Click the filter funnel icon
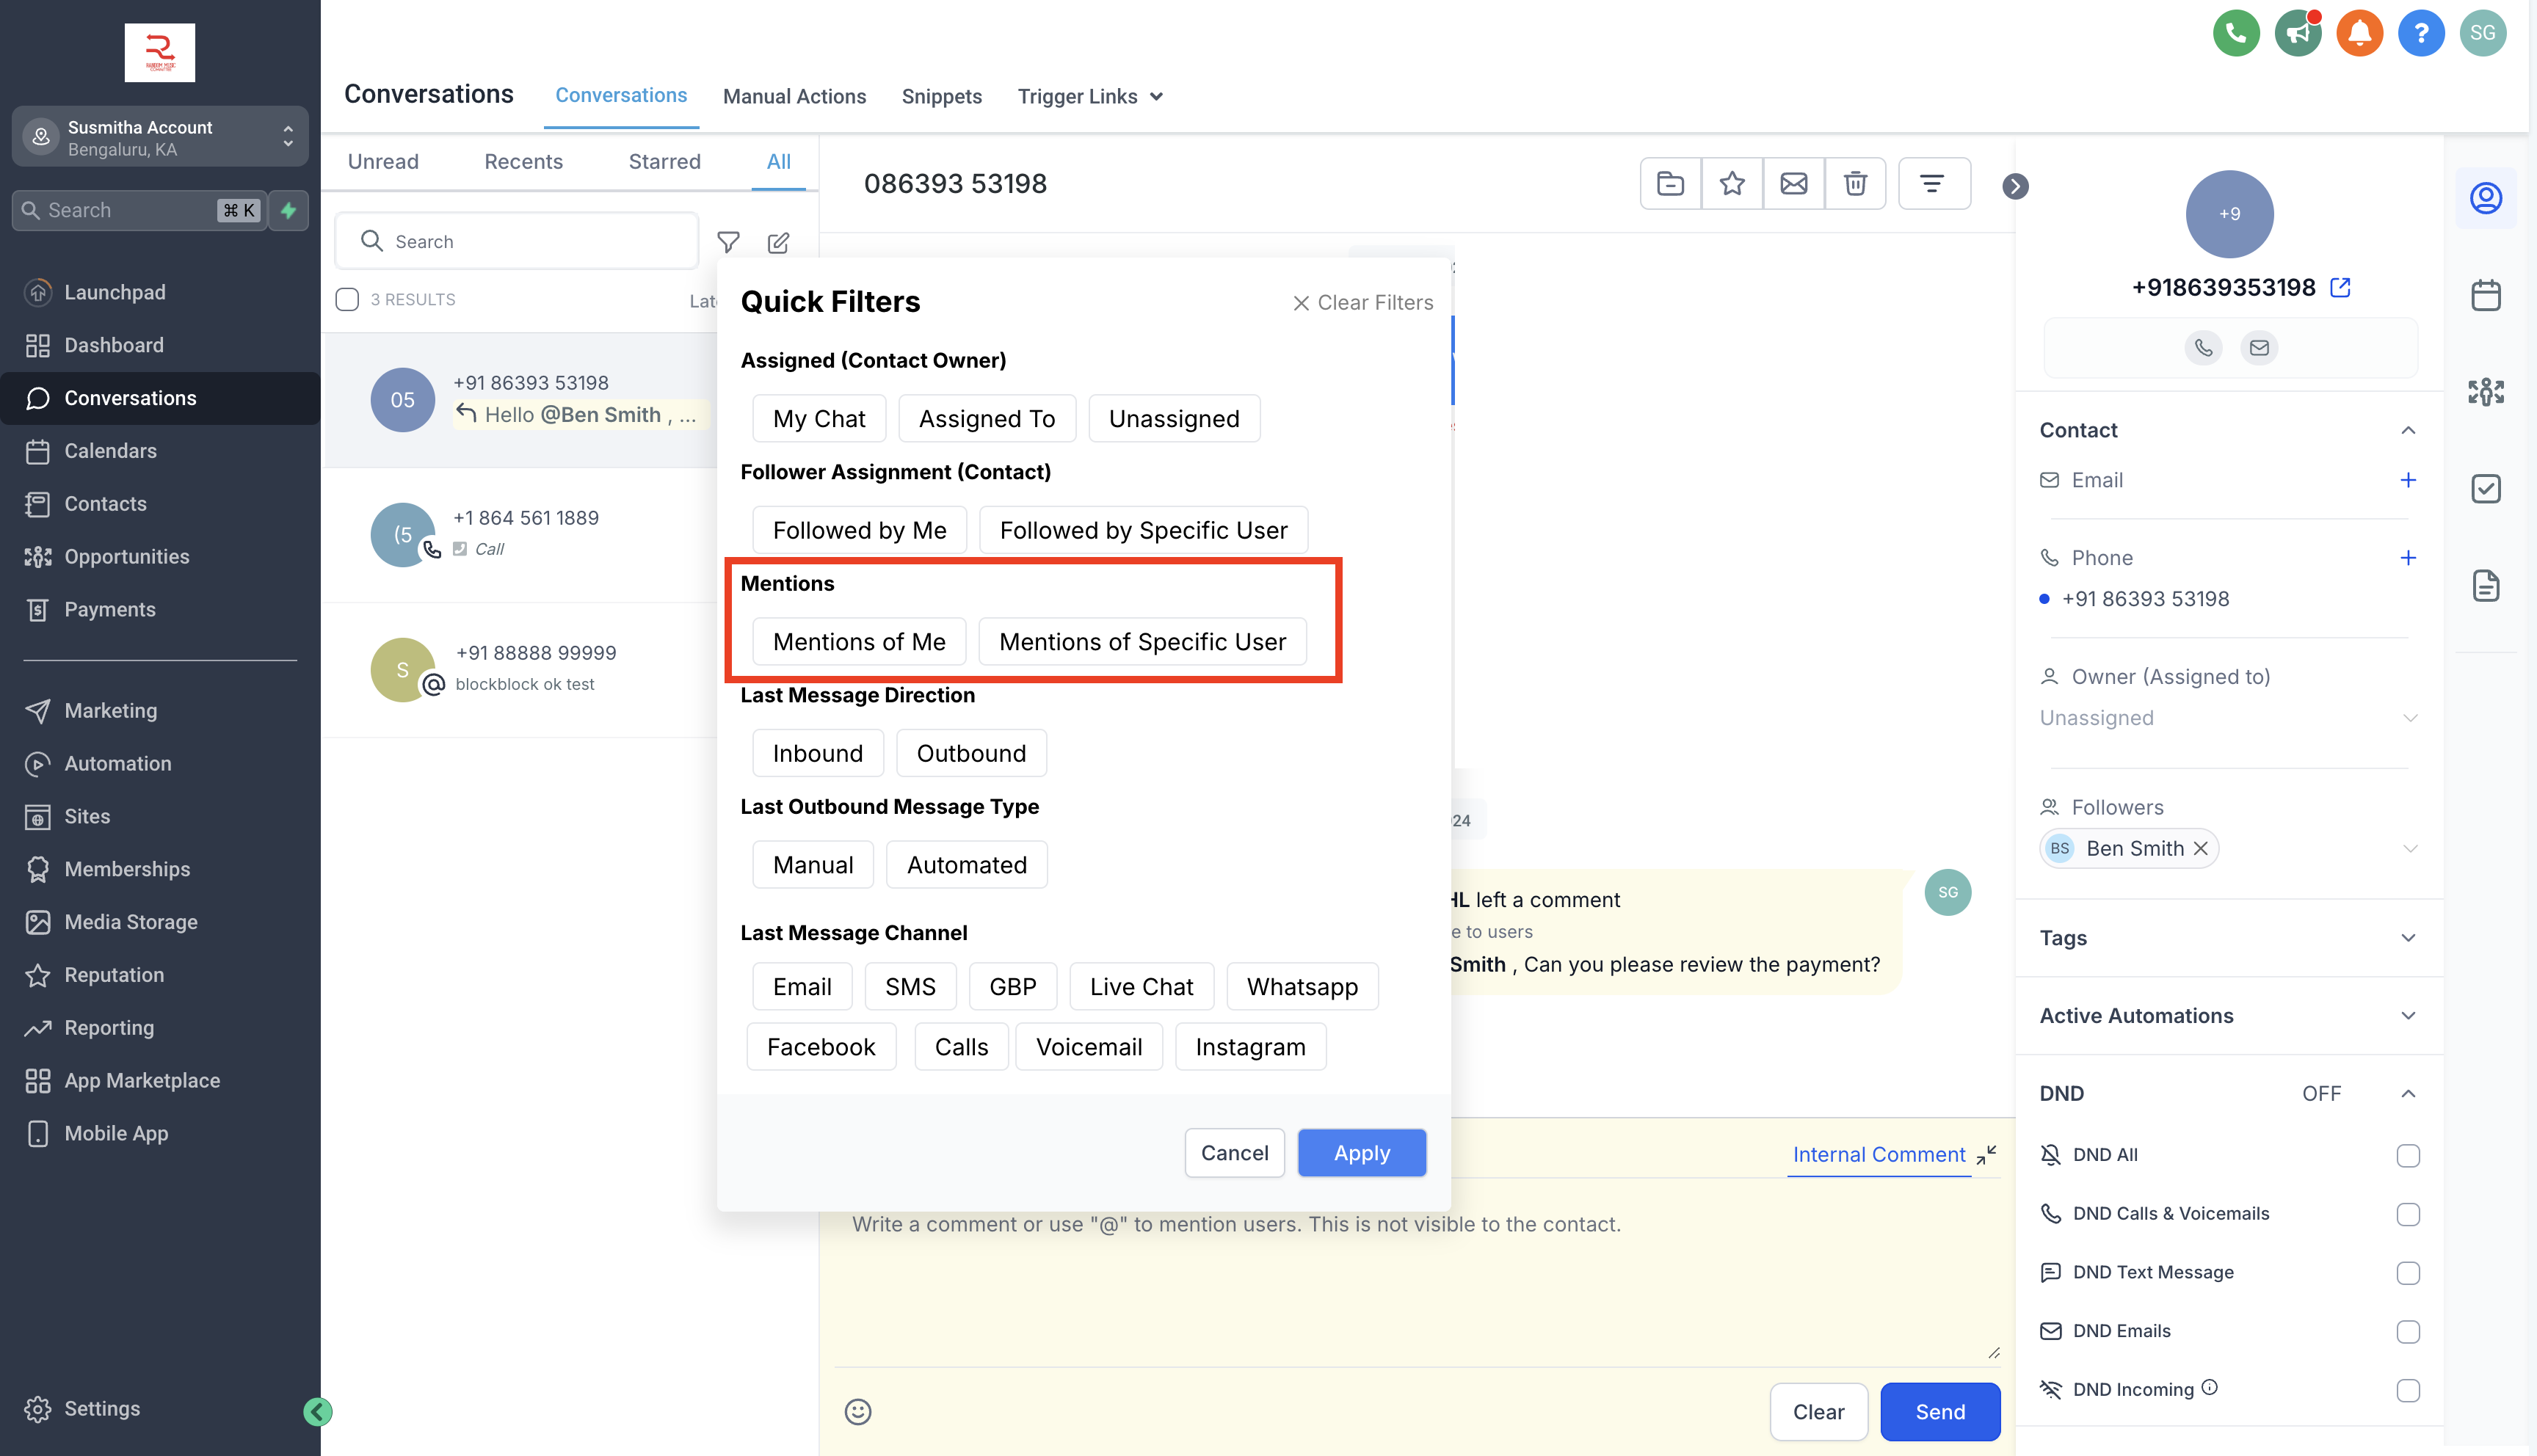 (728, 242)
